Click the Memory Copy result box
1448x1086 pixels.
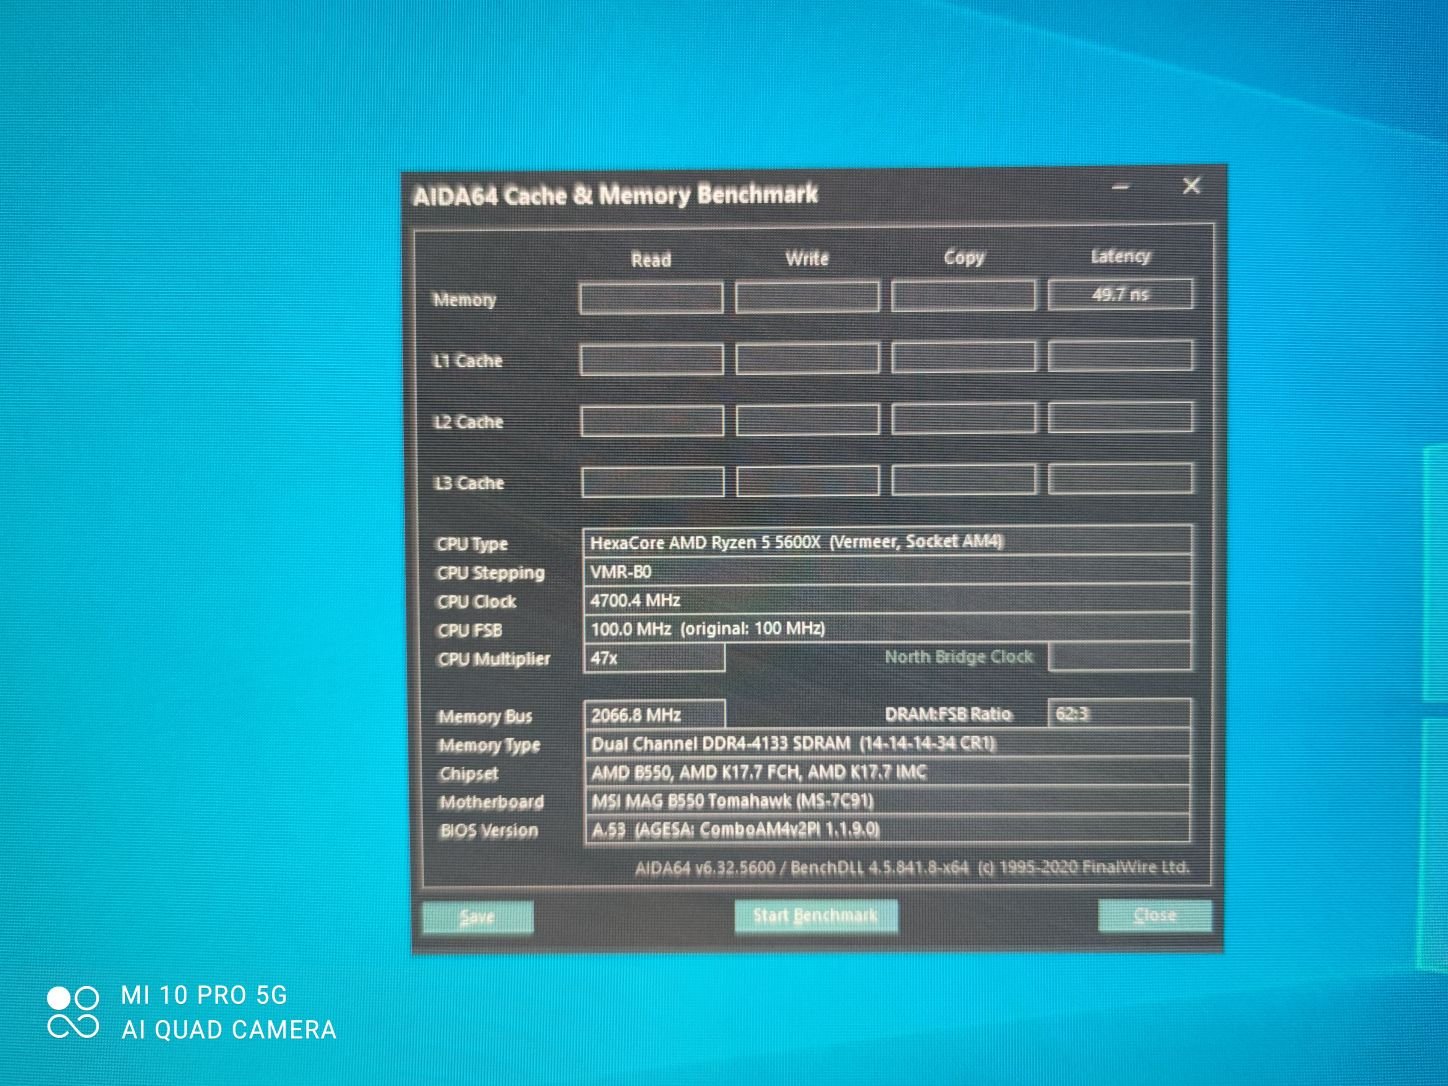click(x=964, y=296)
